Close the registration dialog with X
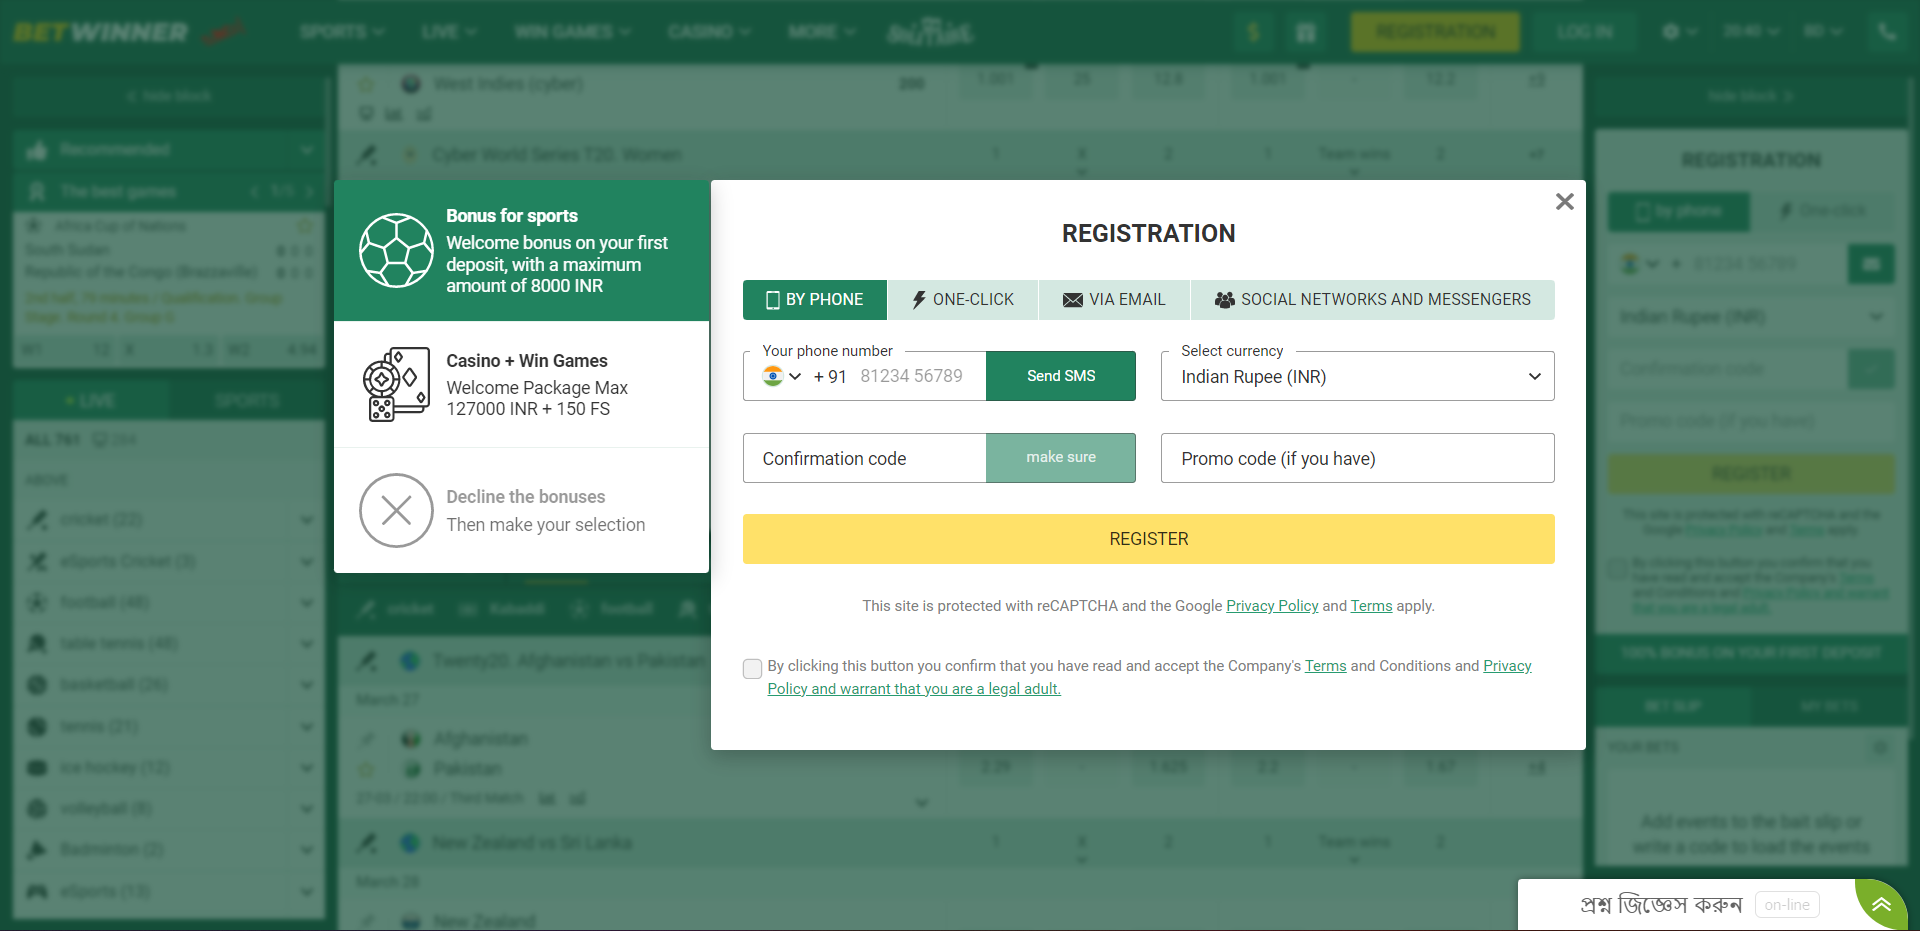This screenshot has height=931, width=1920. point(1565,202)
